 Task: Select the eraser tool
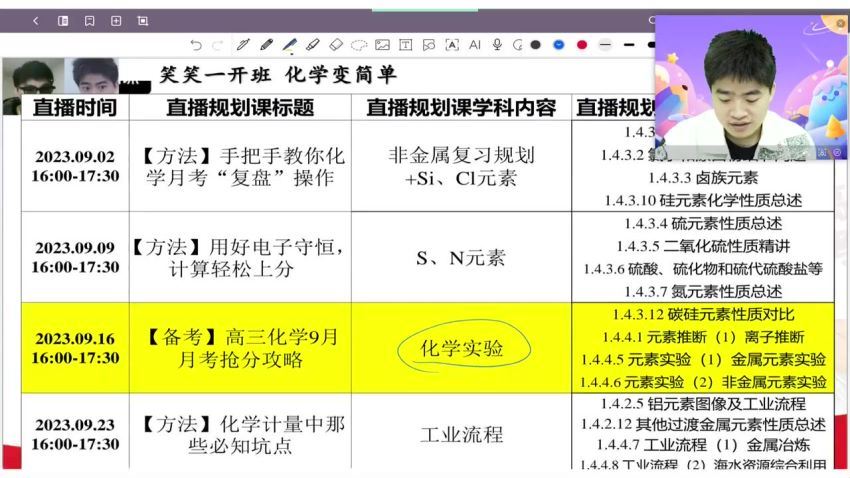coord(336,45)
